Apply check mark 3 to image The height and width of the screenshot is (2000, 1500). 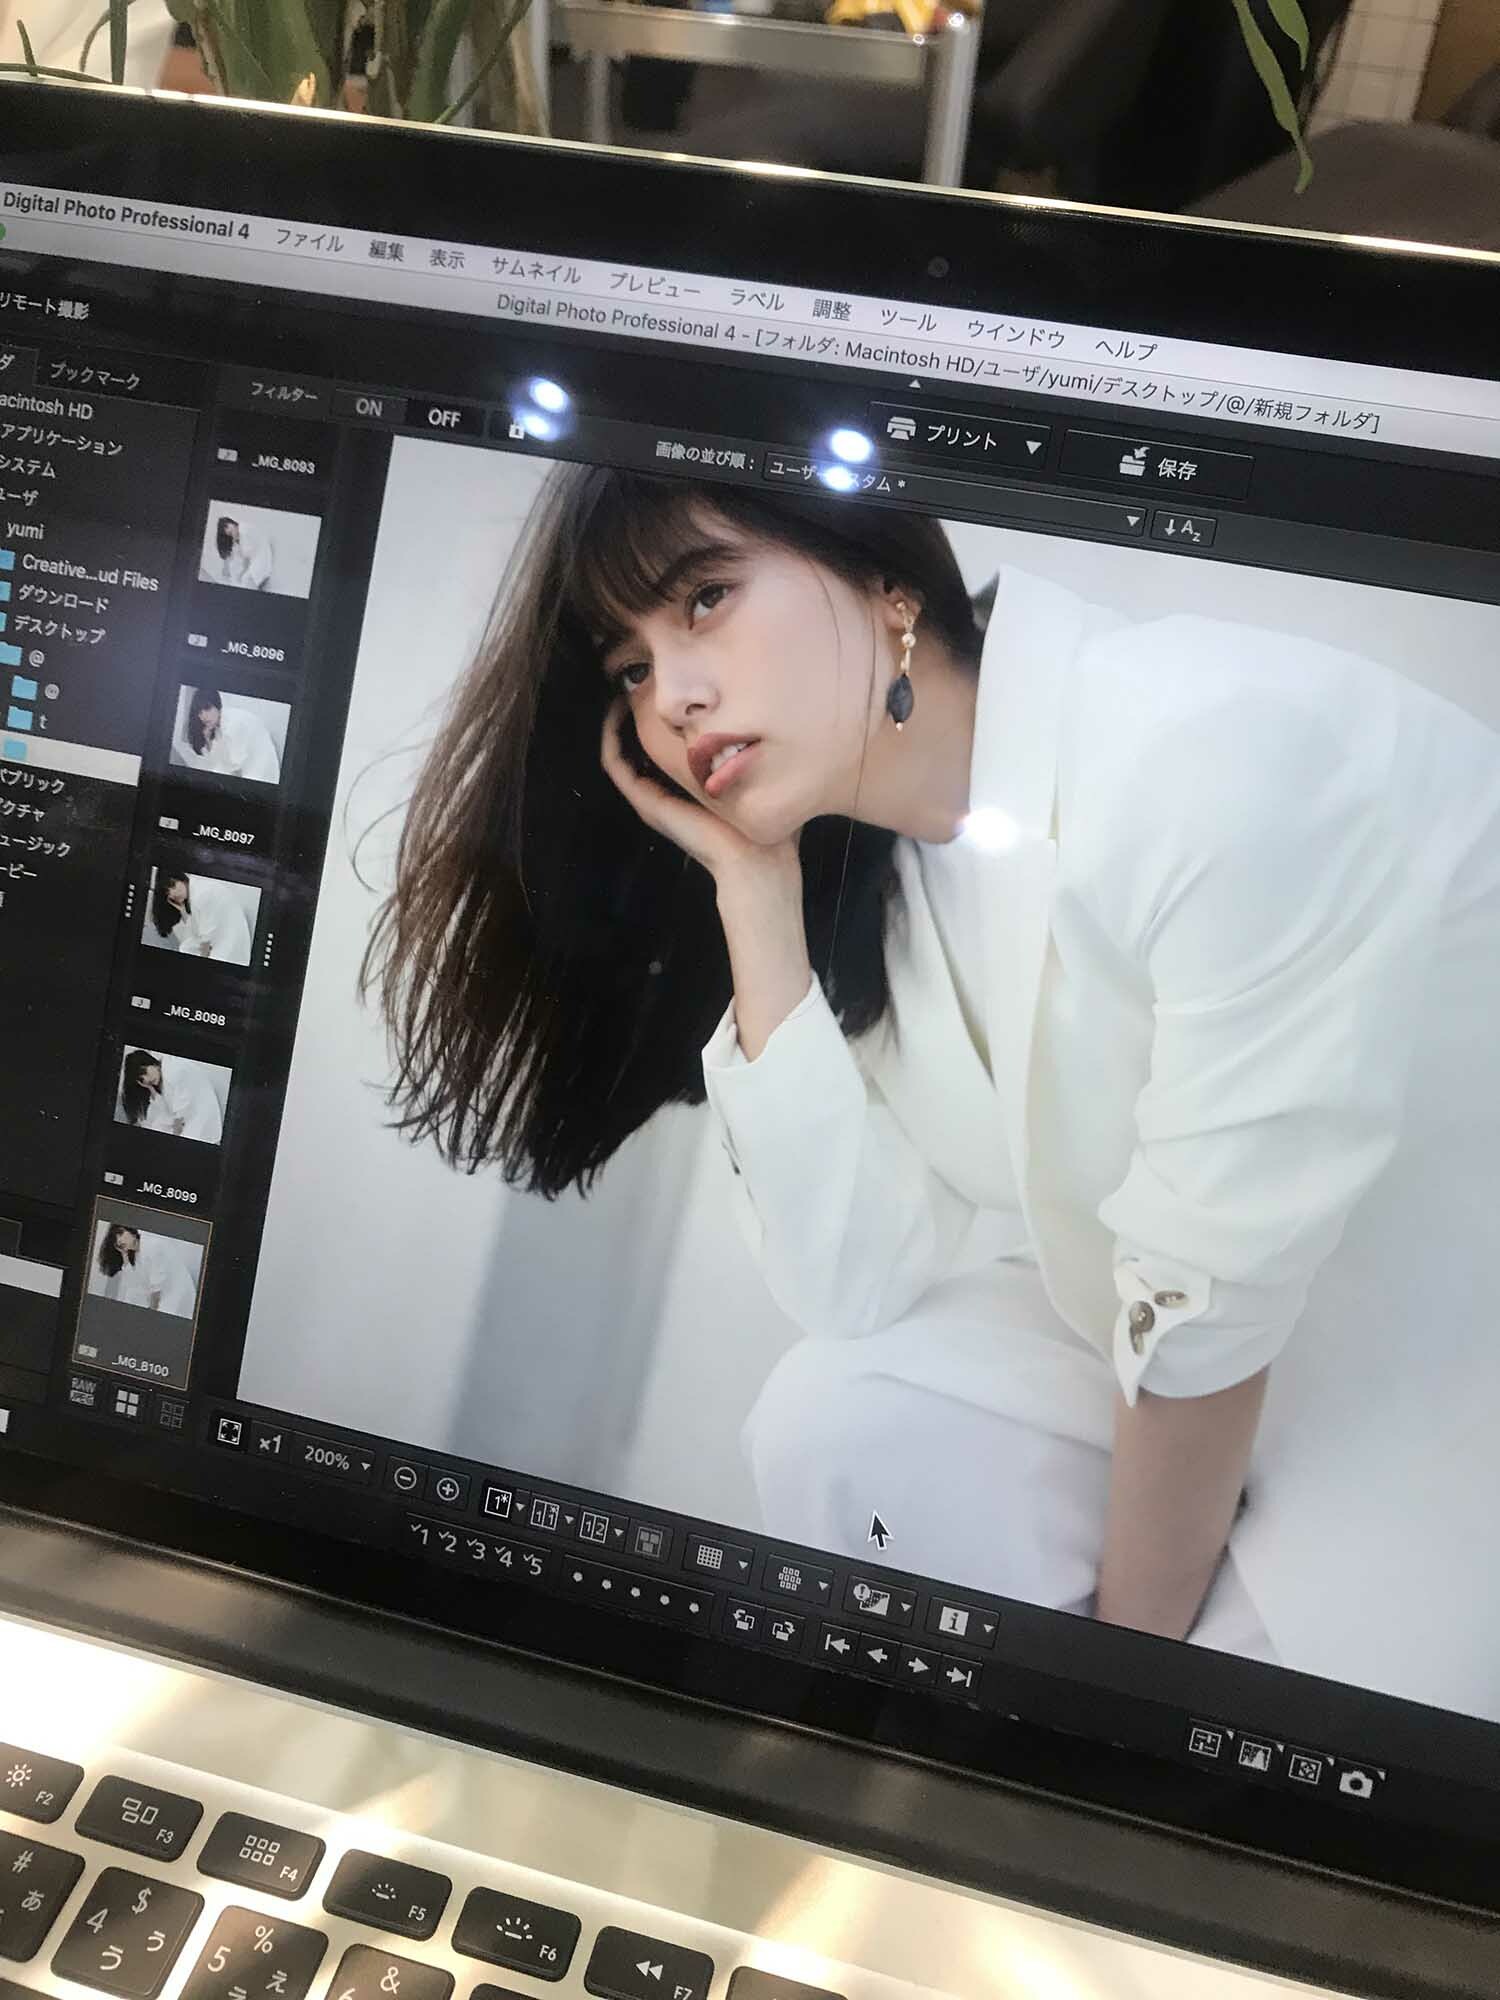(x=476, y=1549)
